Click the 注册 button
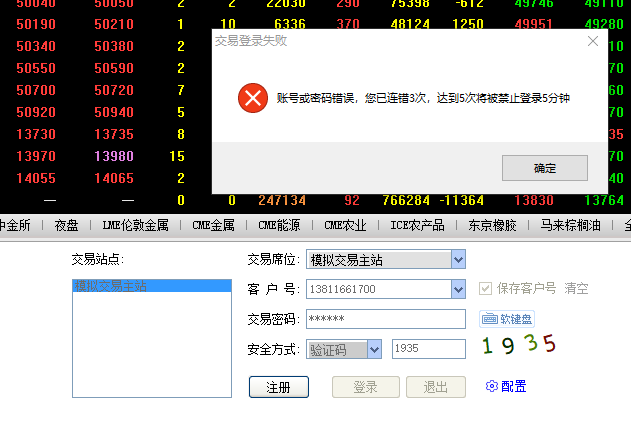The height and width of the screenshot is (425, 631). click(278, 387)
